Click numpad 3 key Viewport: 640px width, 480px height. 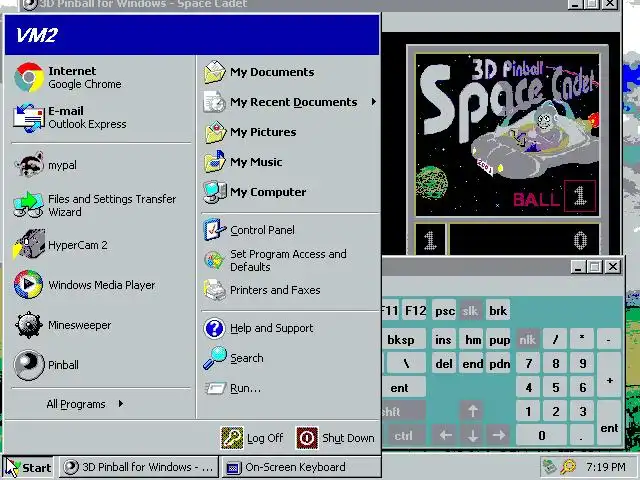tap(582, 411)
